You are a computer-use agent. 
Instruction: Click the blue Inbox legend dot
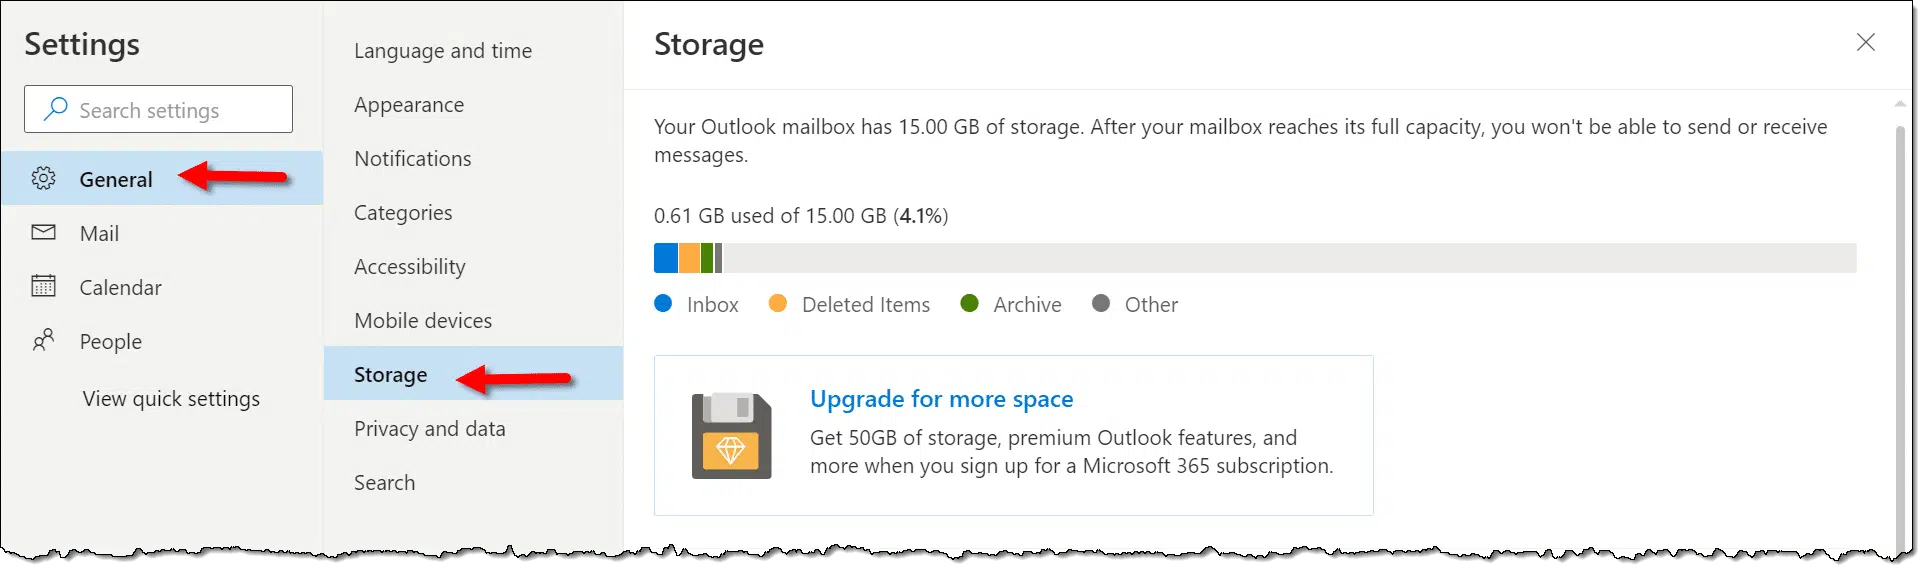pyautogui.click(x=663, y=304)
